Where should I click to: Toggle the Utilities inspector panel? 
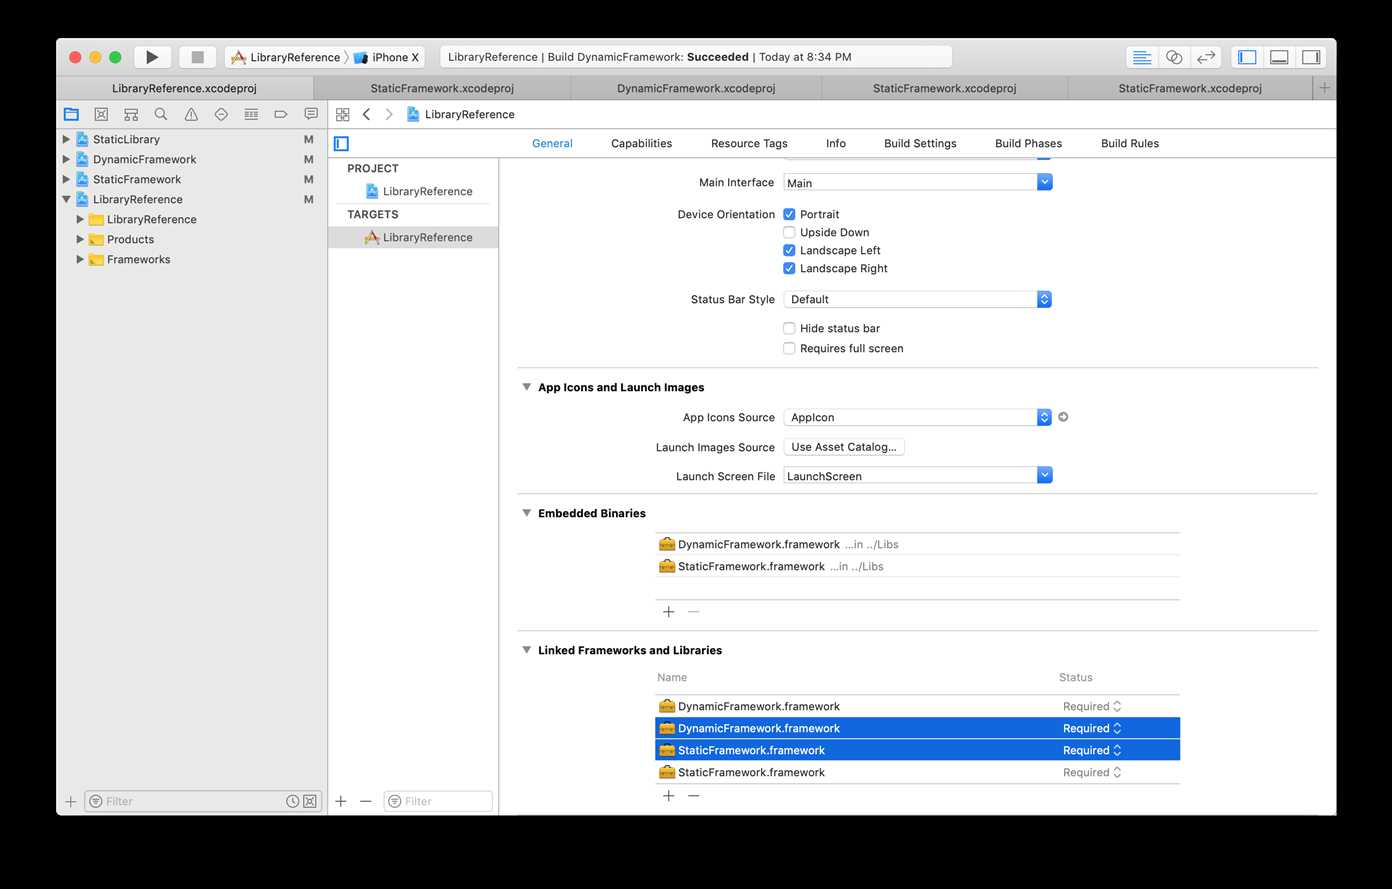point(1311,57)
